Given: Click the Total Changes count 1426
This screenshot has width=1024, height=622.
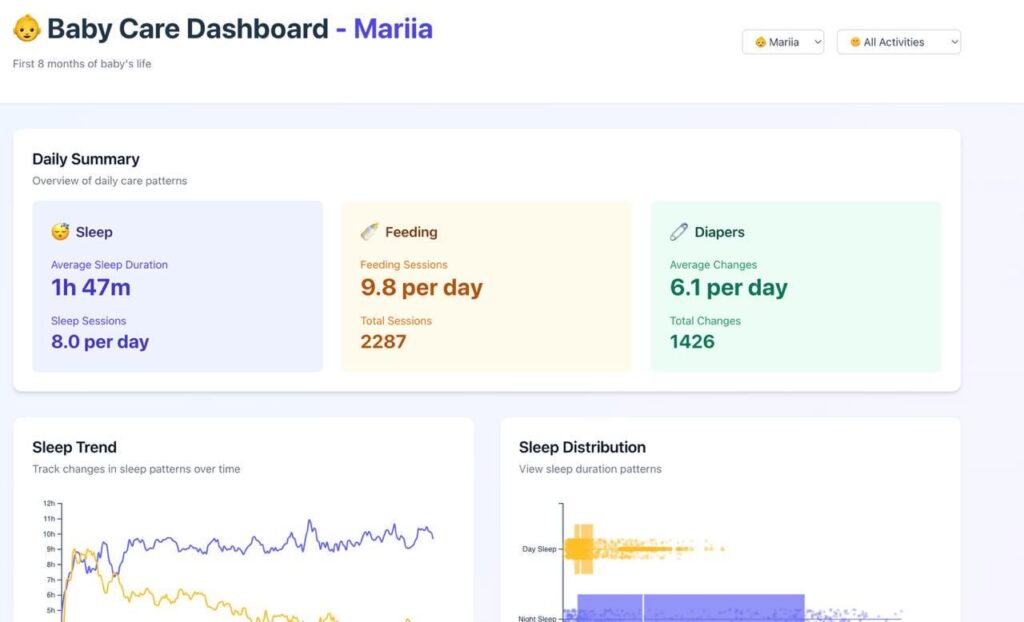Looking at the screenshot, I should coord(692,342).
